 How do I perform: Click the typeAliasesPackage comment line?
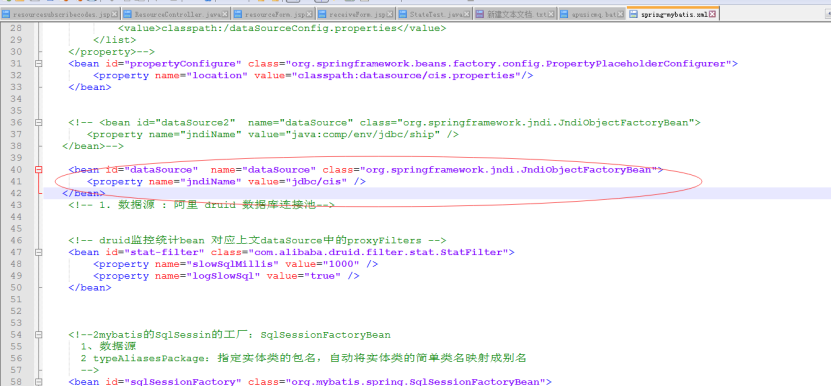[x=304, y=358]
